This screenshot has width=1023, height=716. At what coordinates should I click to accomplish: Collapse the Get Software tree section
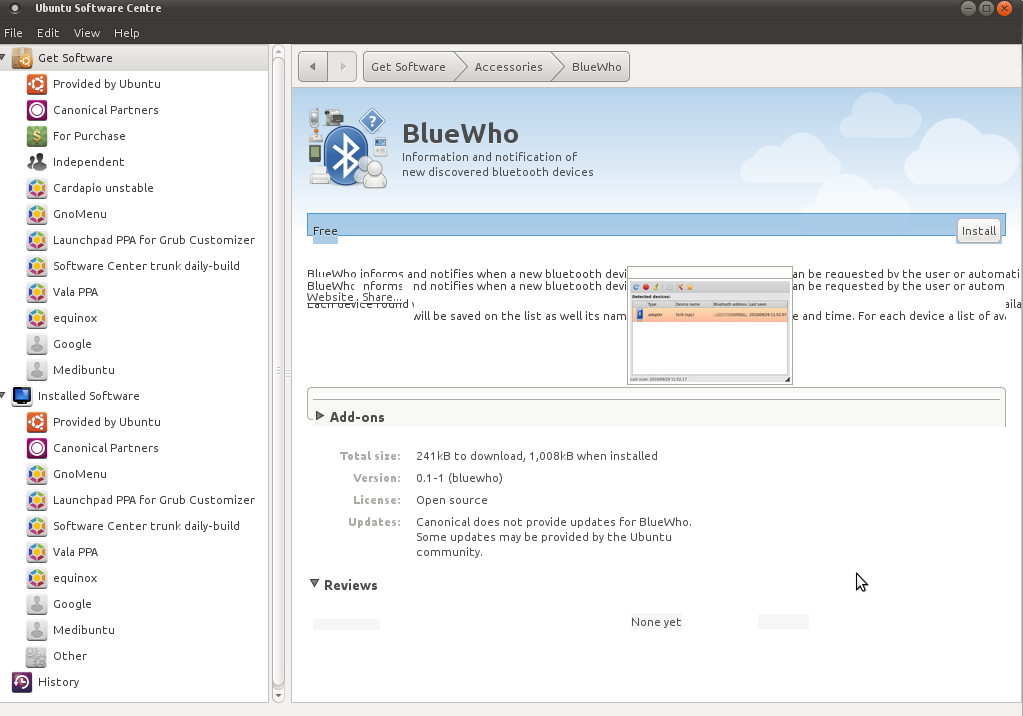coord(3,57)
